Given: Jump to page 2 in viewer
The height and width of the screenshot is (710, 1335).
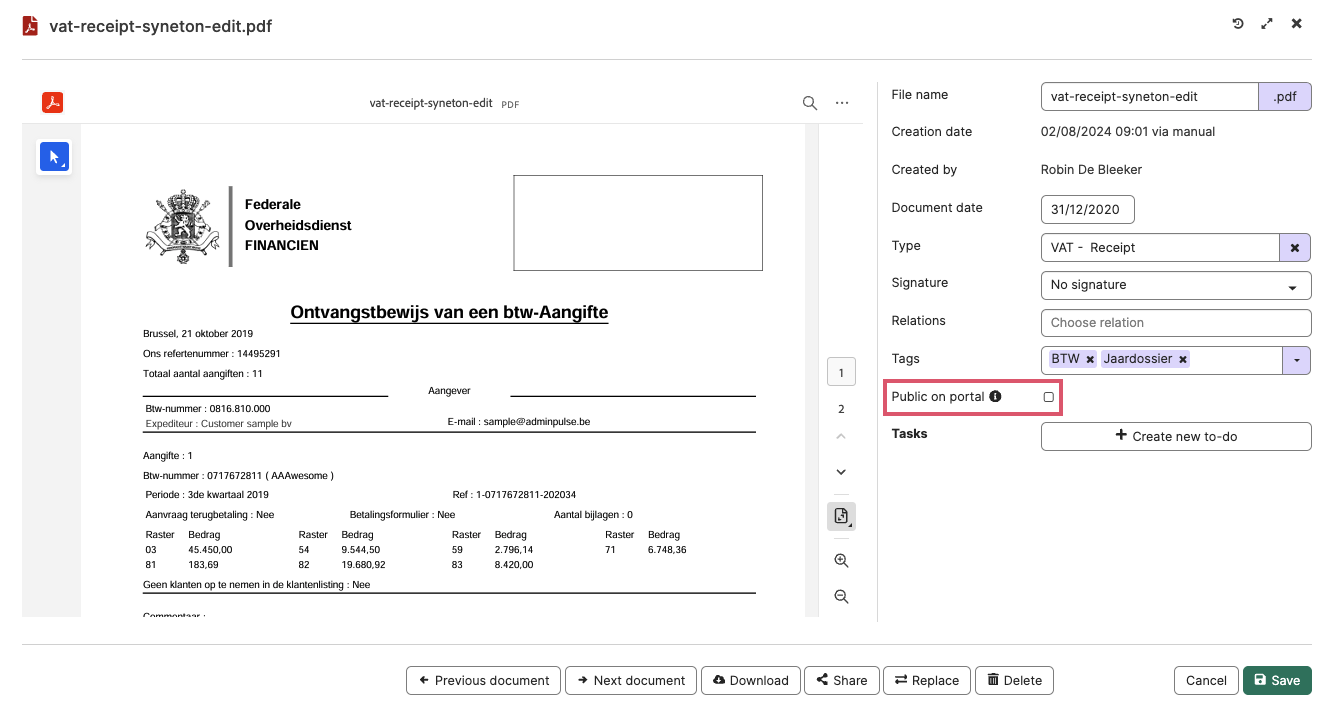Looking at the screenshot, I should [841, 409].
